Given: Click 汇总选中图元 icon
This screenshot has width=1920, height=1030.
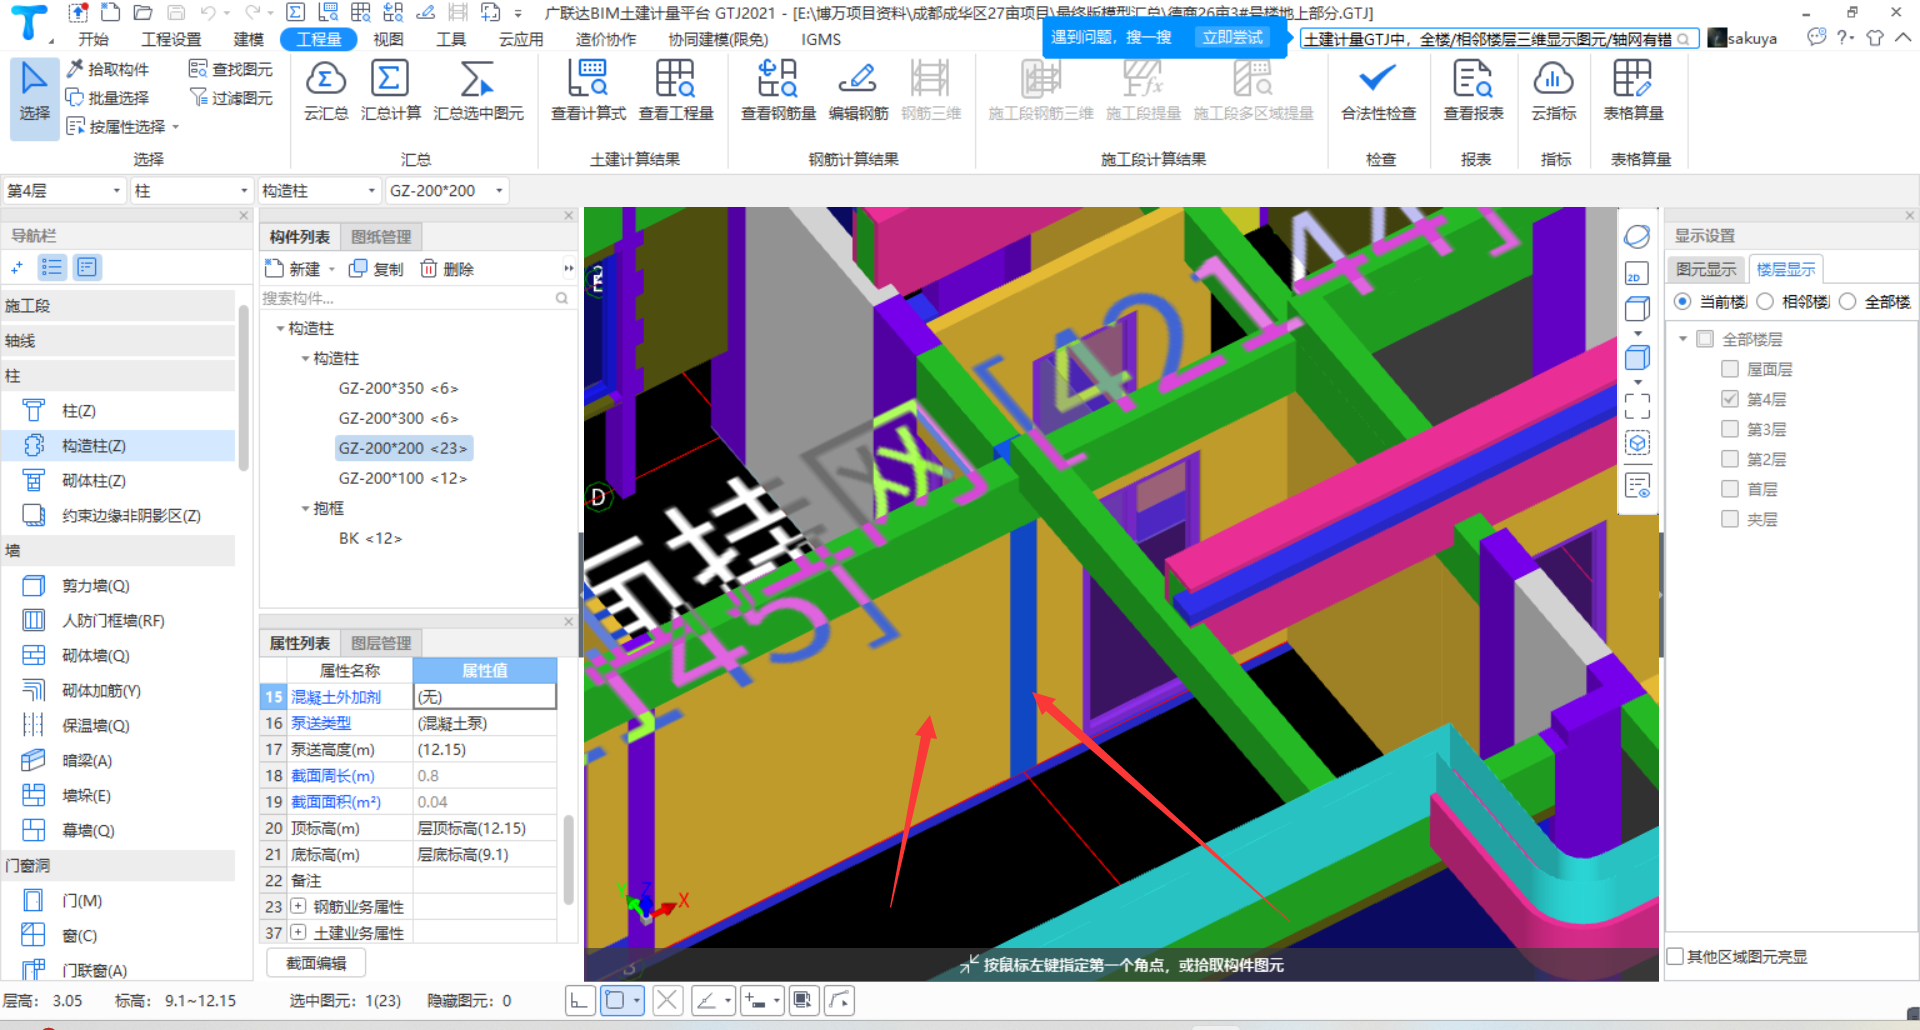Looking at the screenshot, I should point(478,90).
